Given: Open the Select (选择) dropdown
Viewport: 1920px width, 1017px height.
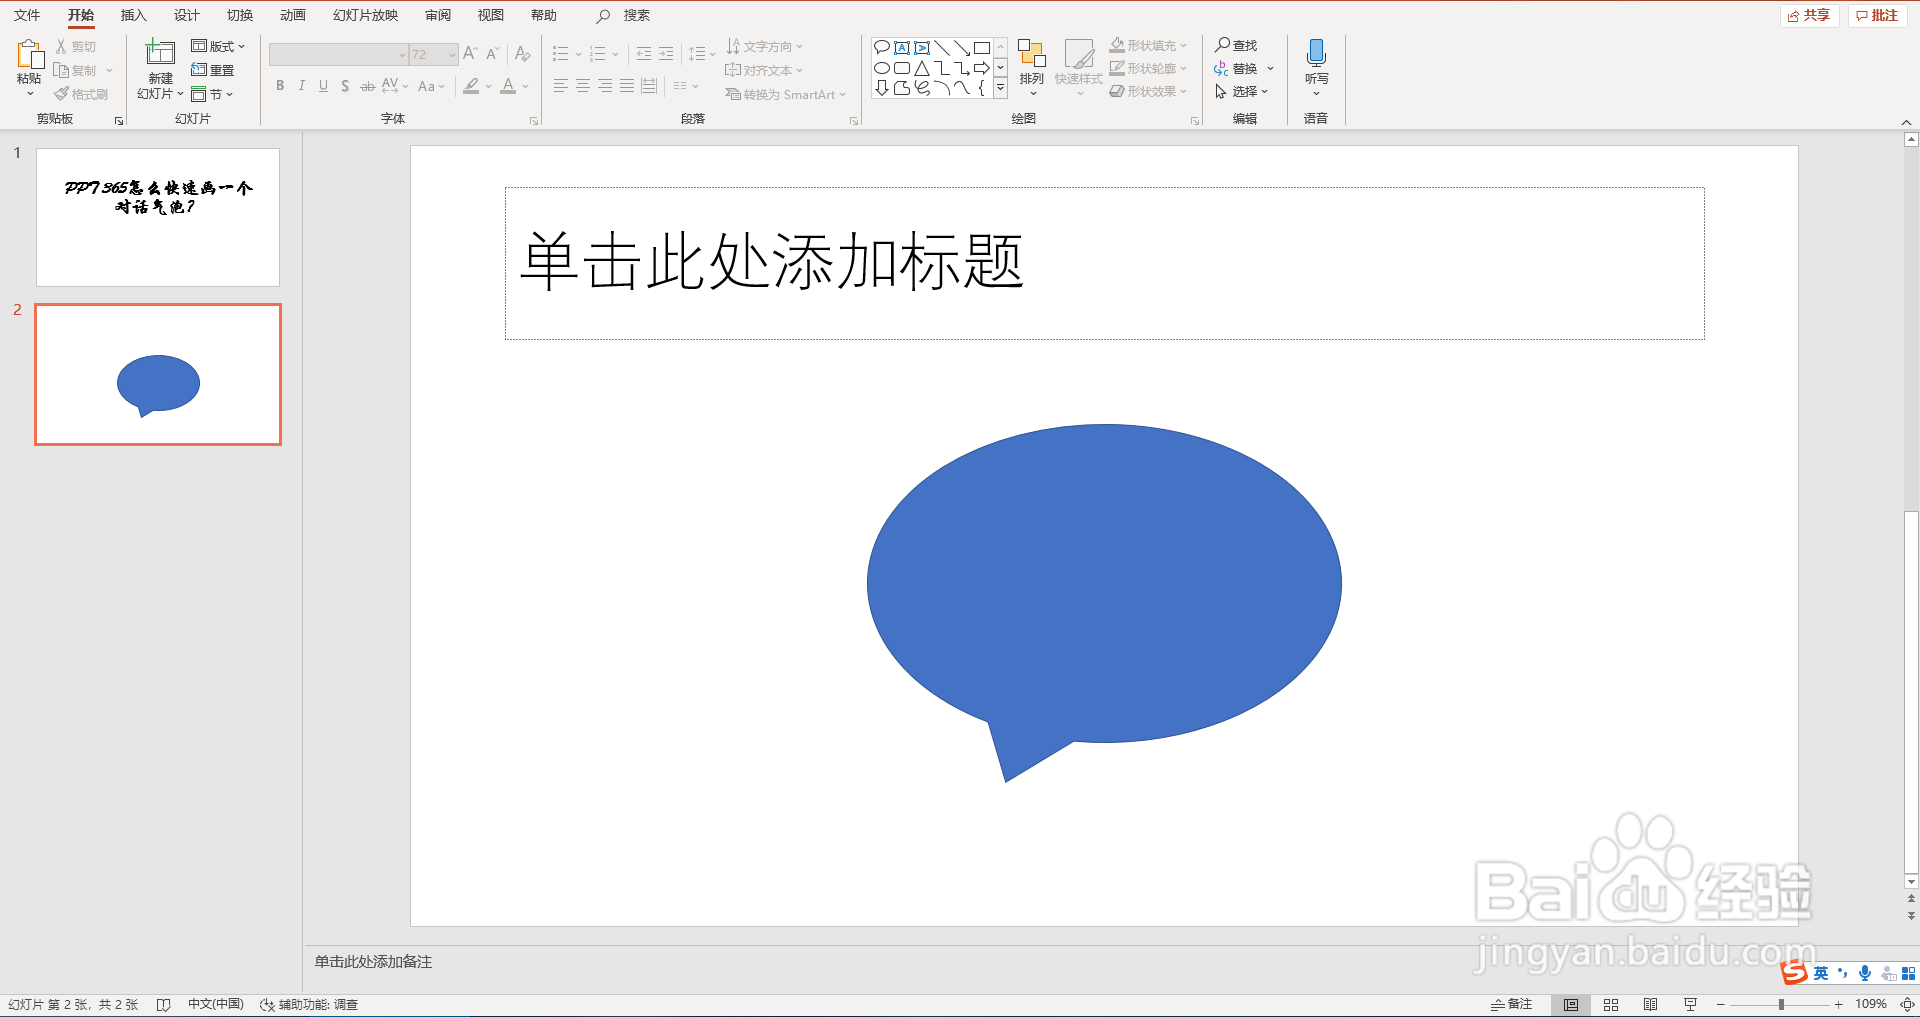Looking at the screenshot, I should pyautogui.click(x=1241, y=91).
